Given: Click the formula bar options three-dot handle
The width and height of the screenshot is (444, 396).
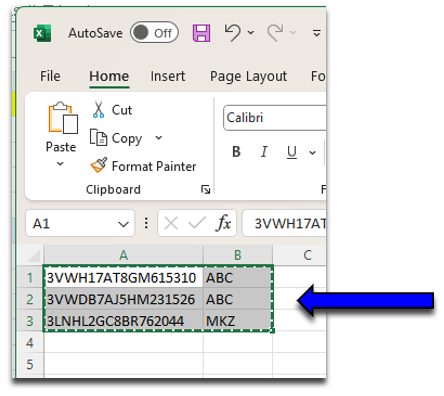Looking at the screenshot, I should [146, 223].
